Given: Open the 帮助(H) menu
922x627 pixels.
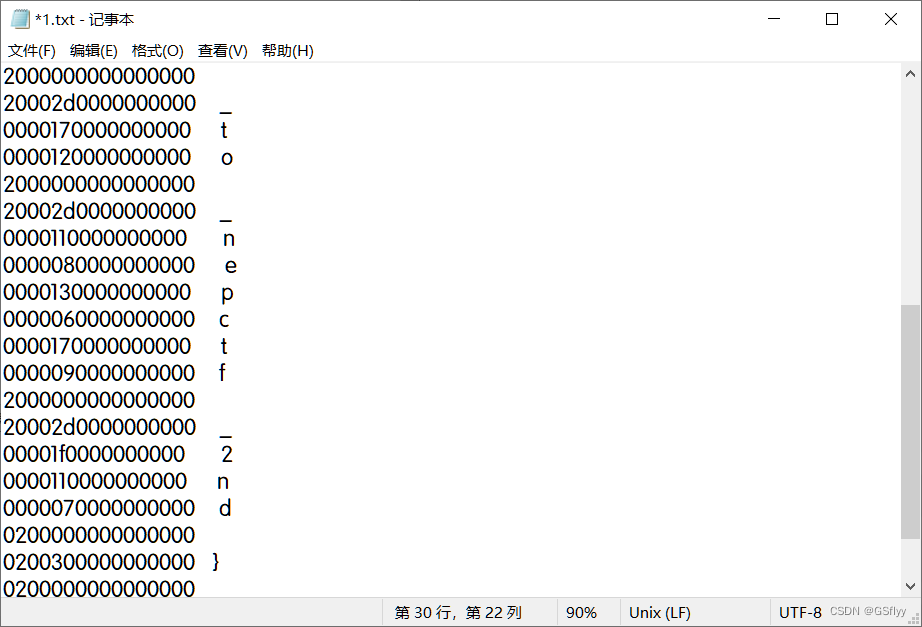Looking at the screenshot, I should tap(287, 50).
